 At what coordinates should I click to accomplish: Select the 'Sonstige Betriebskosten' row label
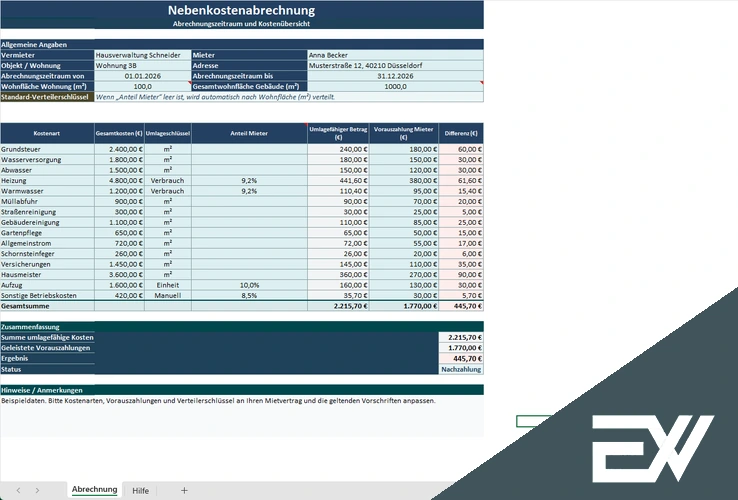(x=47, y=295)
